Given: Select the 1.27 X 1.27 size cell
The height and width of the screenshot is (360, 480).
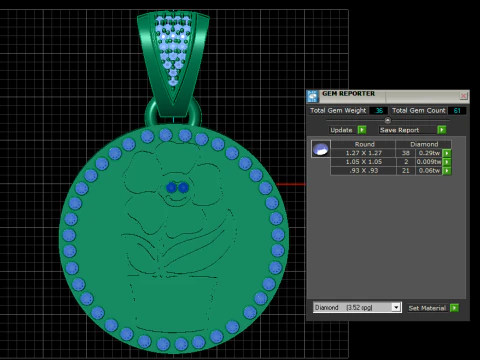Looking at the screenshot, I should [x=363, y=153].
